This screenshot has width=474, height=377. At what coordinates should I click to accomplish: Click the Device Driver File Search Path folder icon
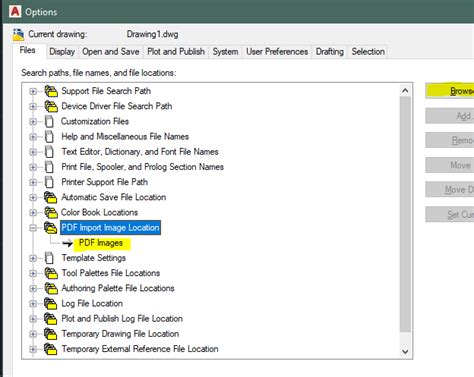51,106
